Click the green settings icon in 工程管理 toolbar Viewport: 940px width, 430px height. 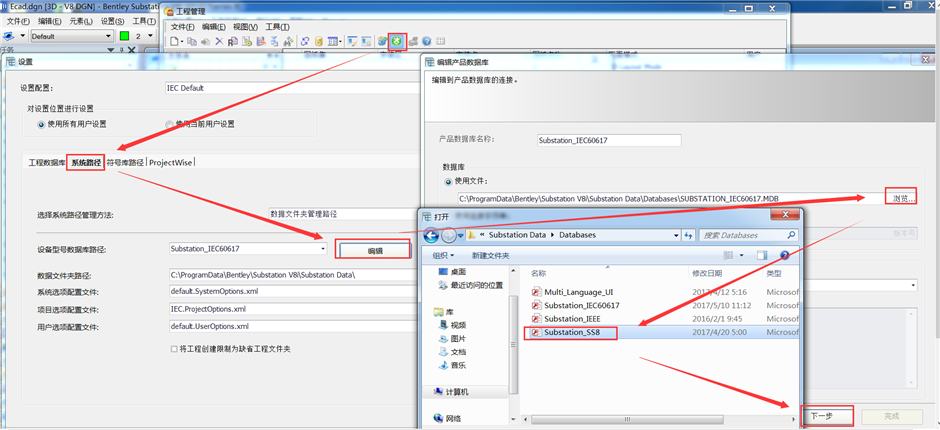point(397,41)
